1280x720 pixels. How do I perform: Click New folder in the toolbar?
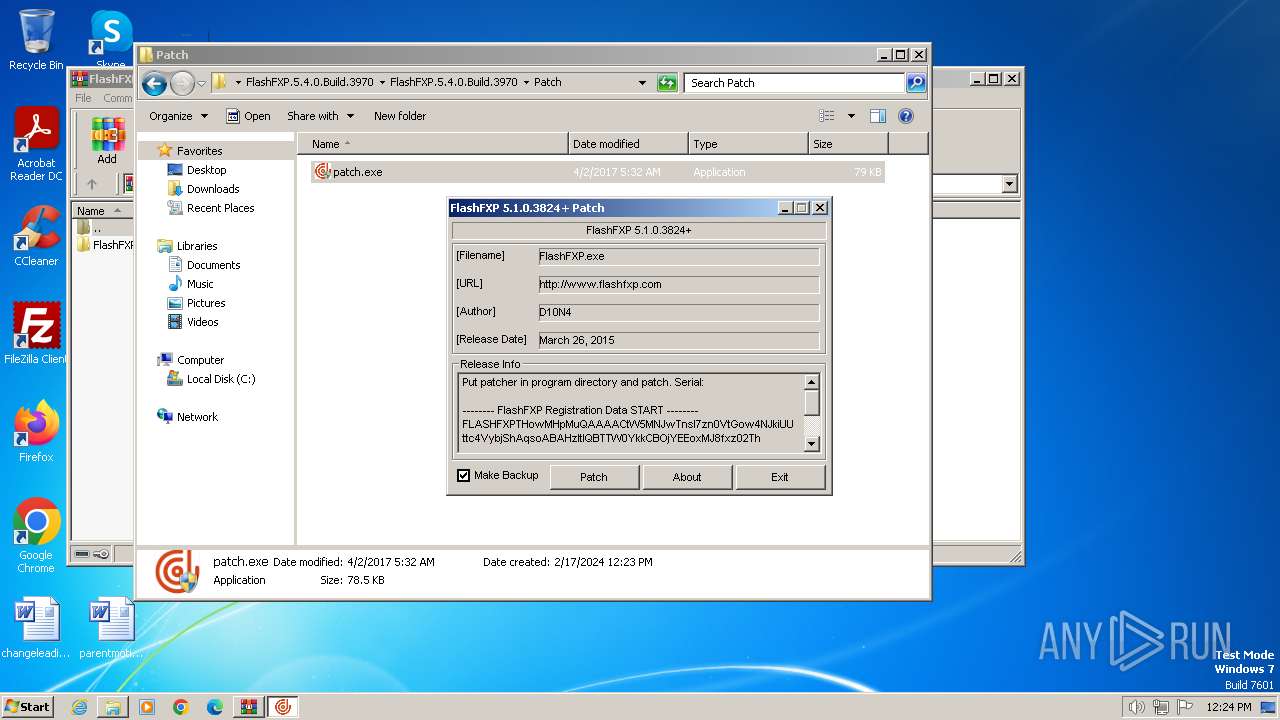(x=400, y=116)
